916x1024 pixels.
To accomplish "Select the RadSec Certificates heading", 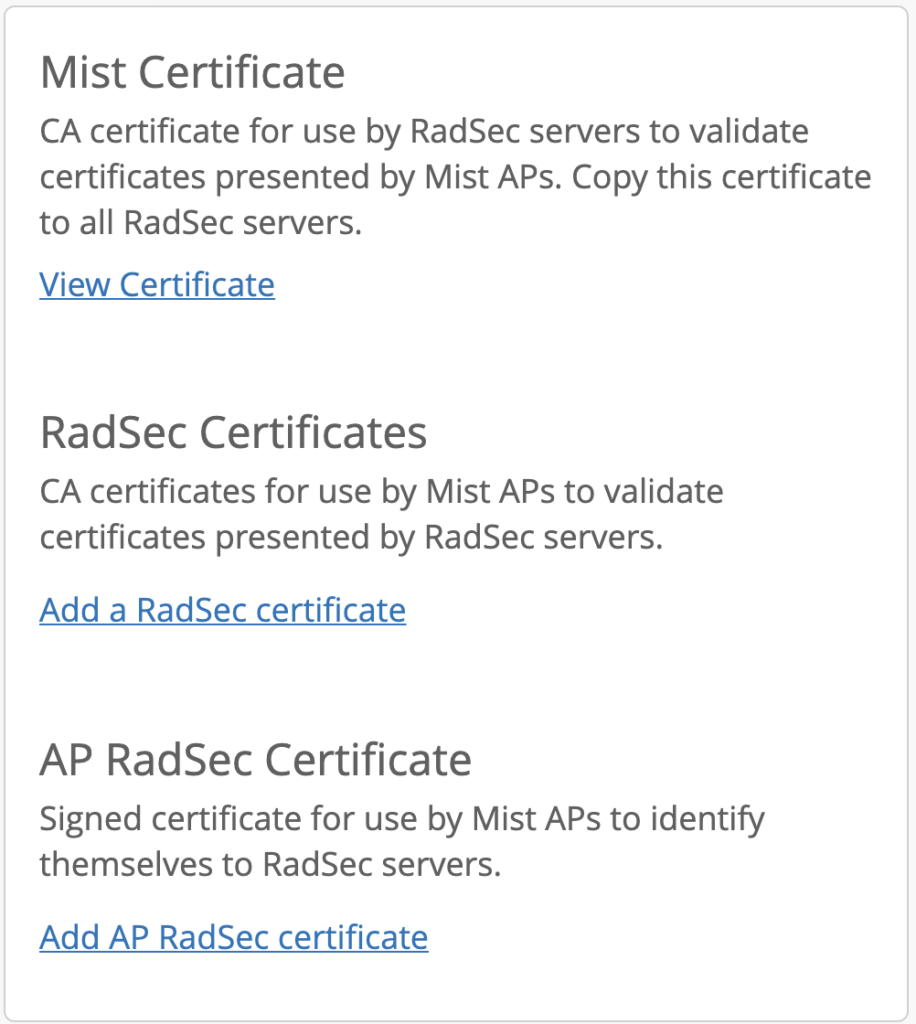I will tap(233, 432).
